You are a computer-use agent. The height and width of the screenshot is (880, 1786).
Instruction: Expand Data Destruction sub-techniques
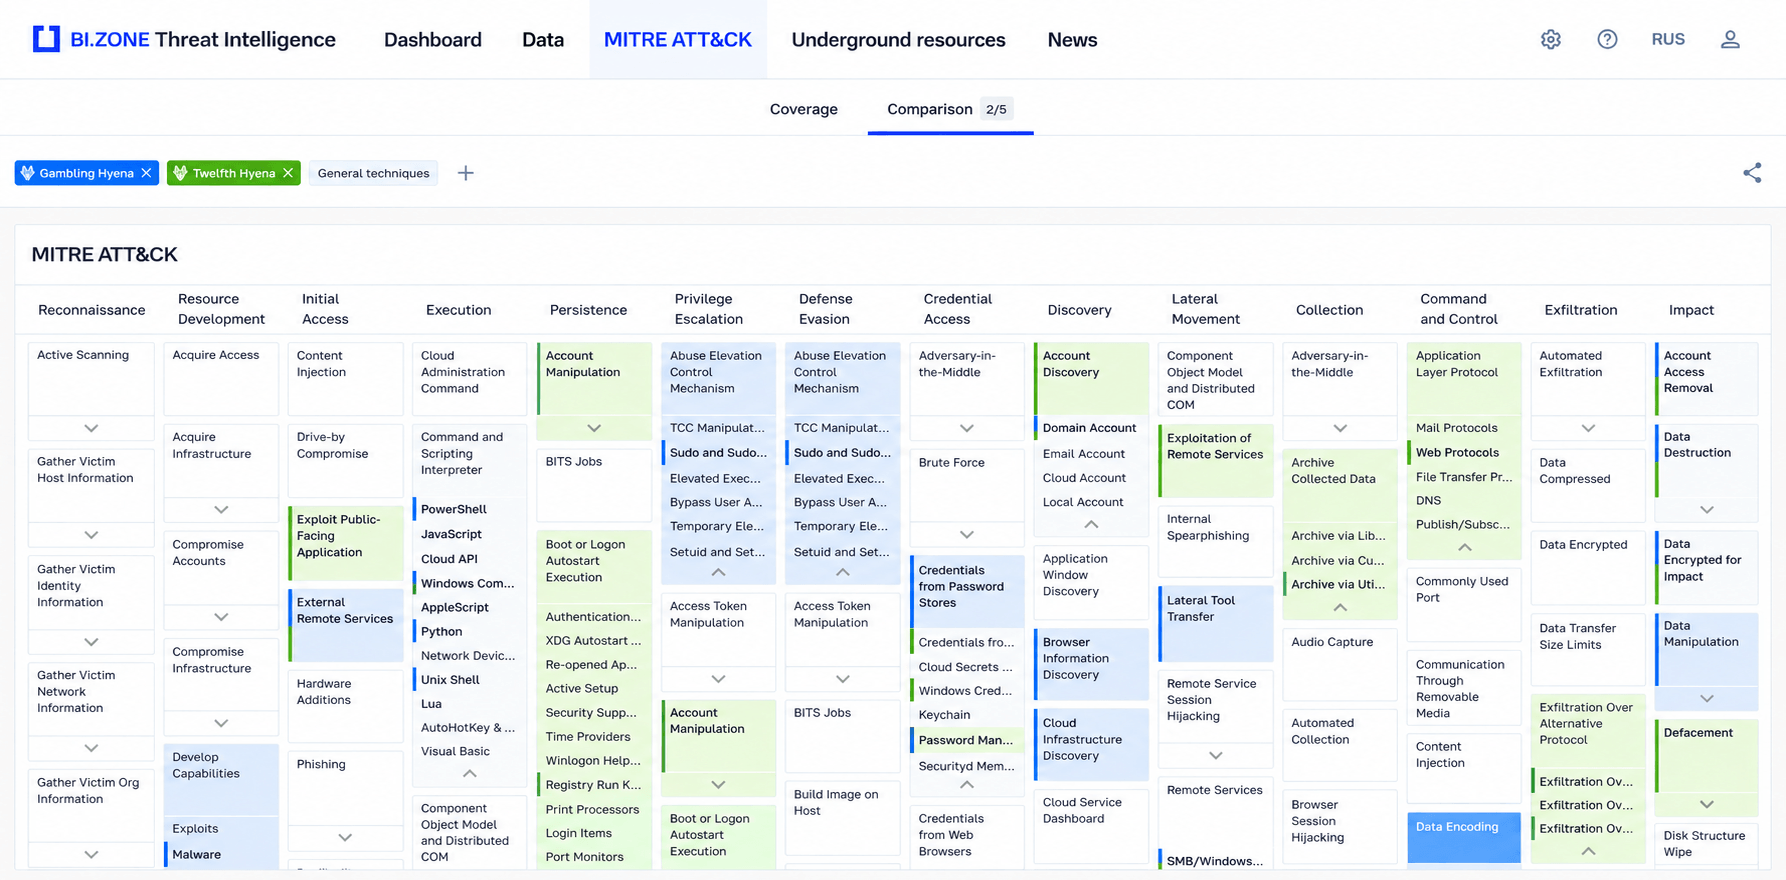click(1706, 510)
